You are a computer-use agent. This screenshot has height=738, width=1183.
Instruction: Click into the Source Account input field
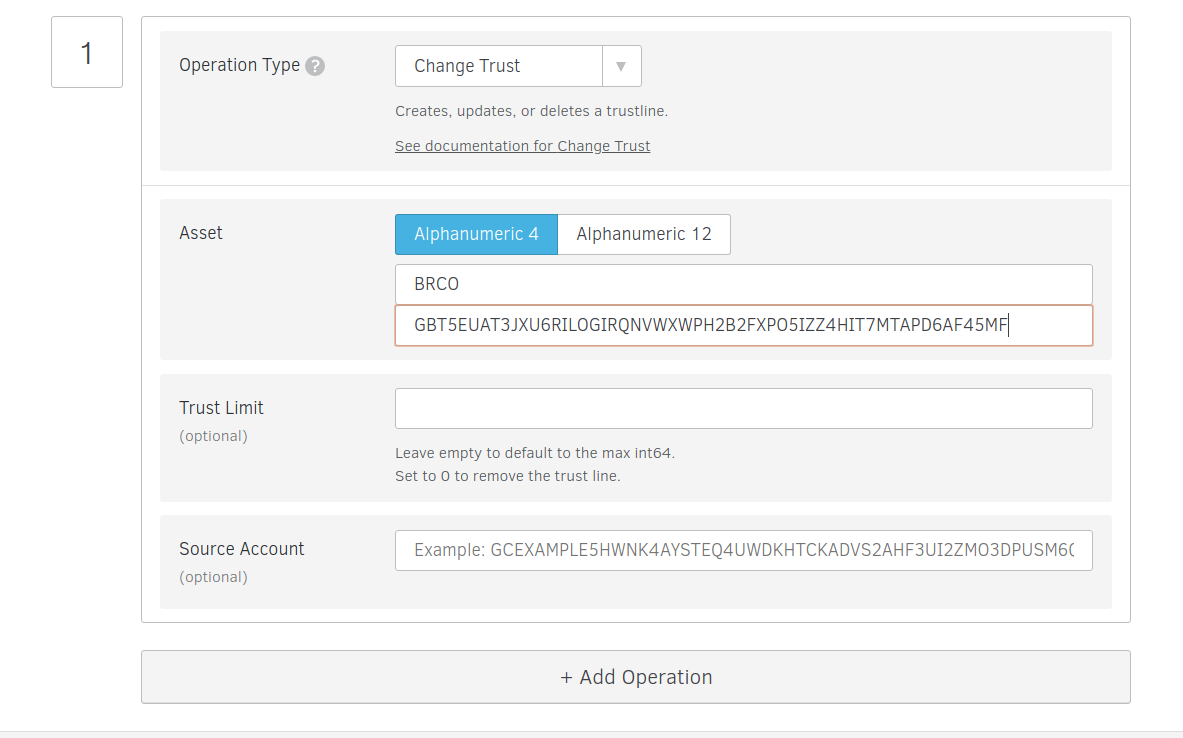(x=743, y=550)
